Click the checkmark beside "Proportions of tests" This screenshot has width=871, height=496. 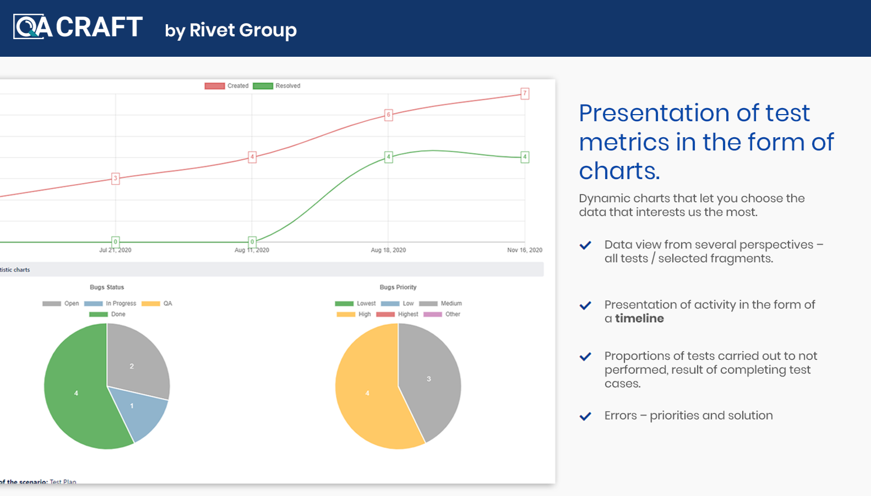coord(585,356)
